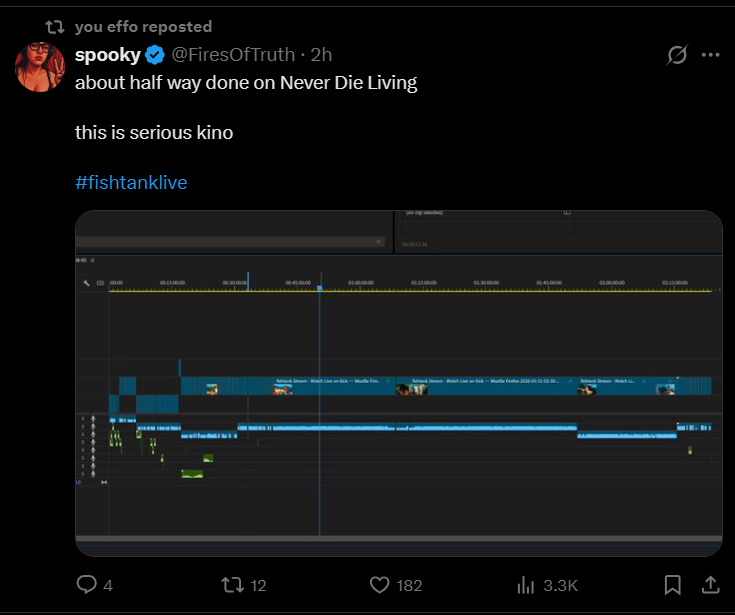735x615 pixels.
Task: Open the share icon menu
Action: [711, 585]
